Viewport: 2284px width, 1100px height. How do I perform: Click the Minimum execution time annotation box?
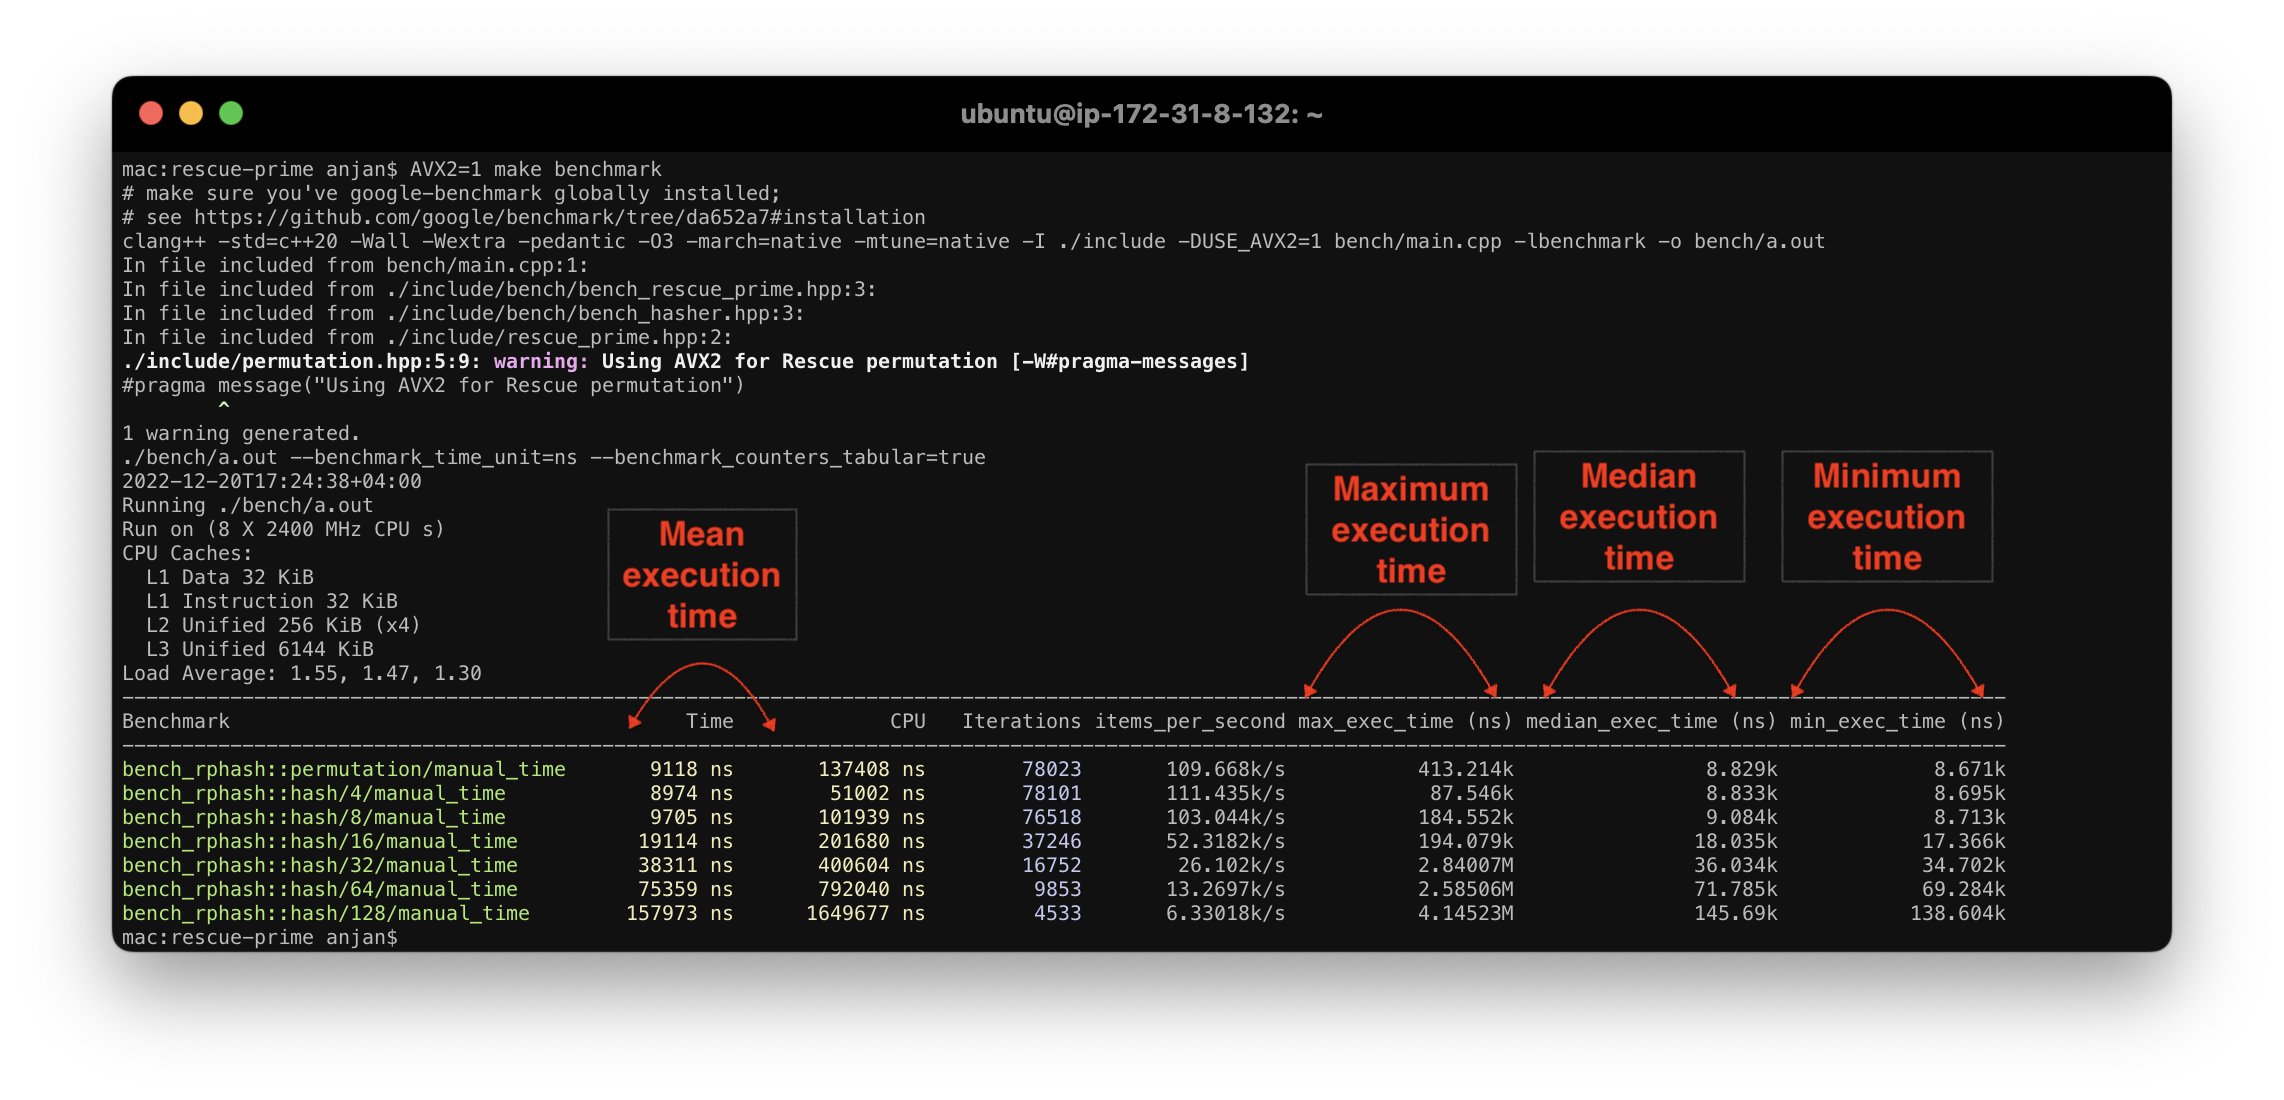(1886, 517)
